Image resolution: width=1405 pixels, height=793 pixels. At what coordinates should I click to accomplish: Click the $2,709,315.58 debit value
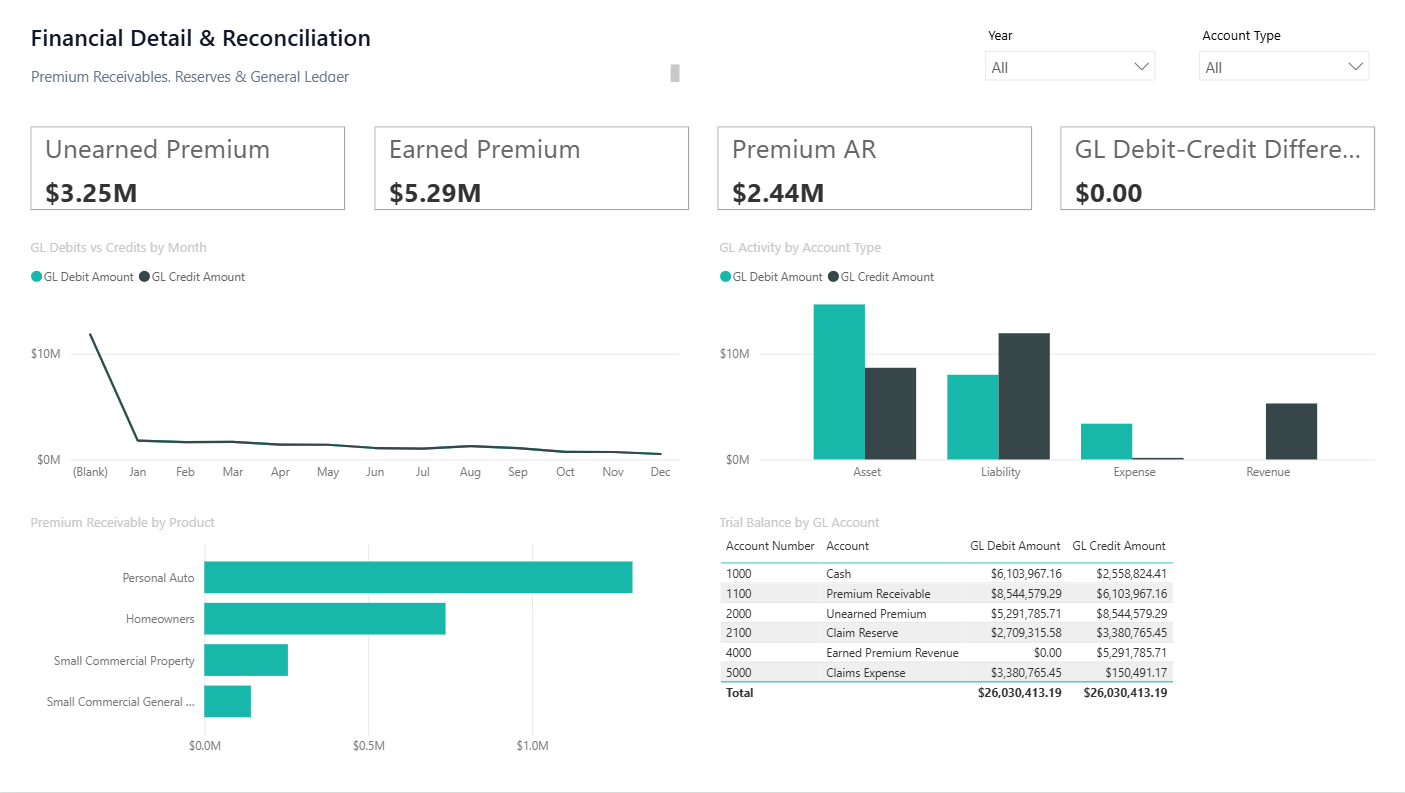pos(1026,633)
